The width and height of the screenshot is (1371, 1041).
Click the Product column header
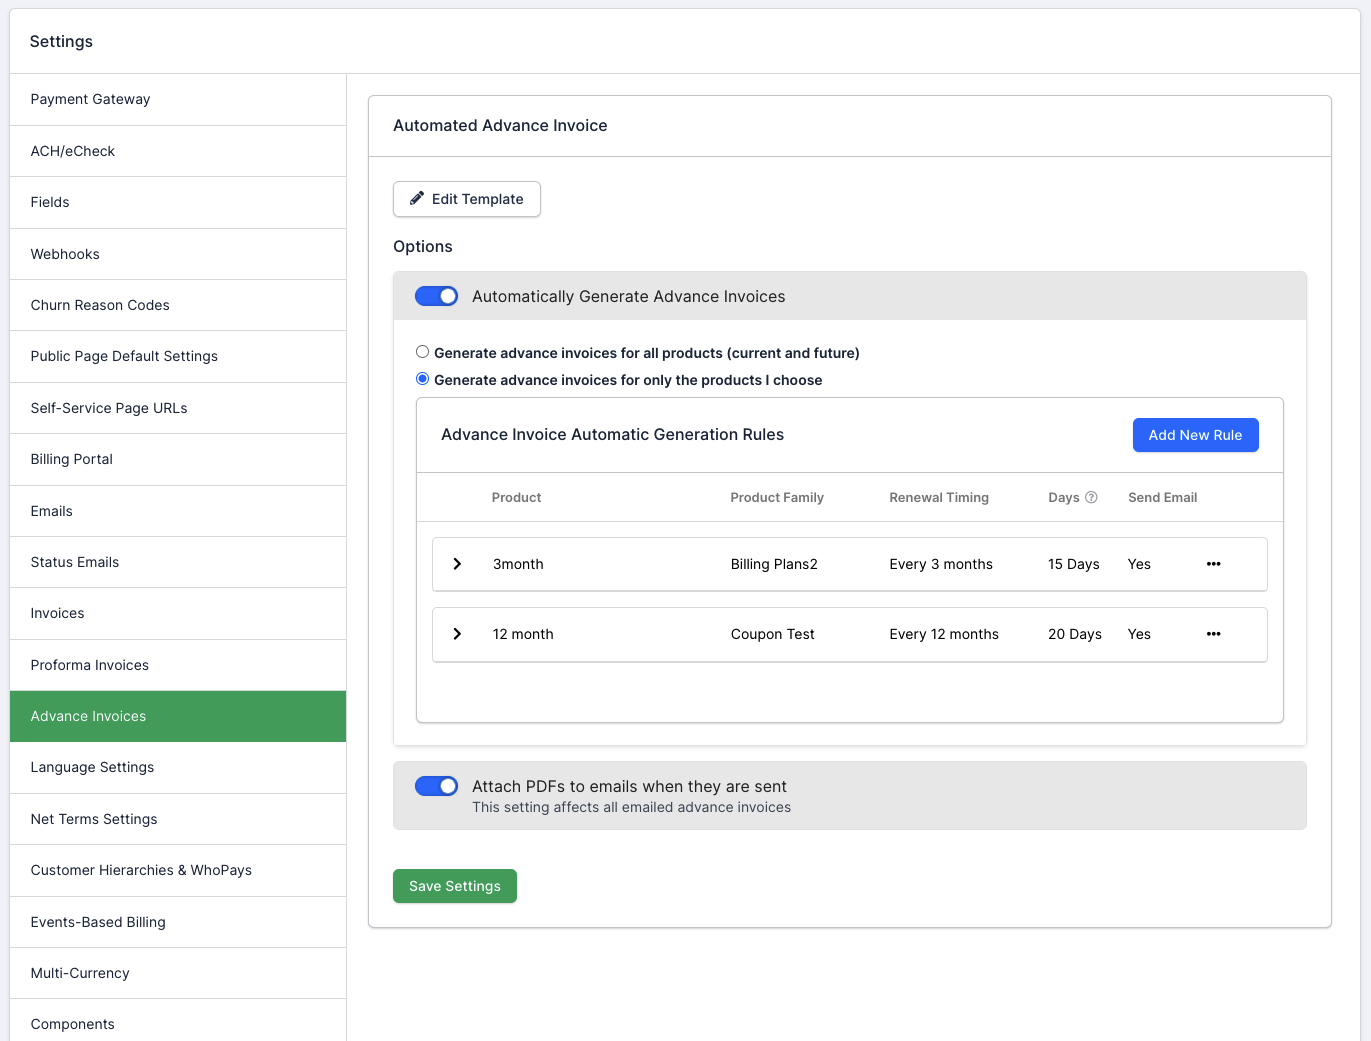(516, 498)
